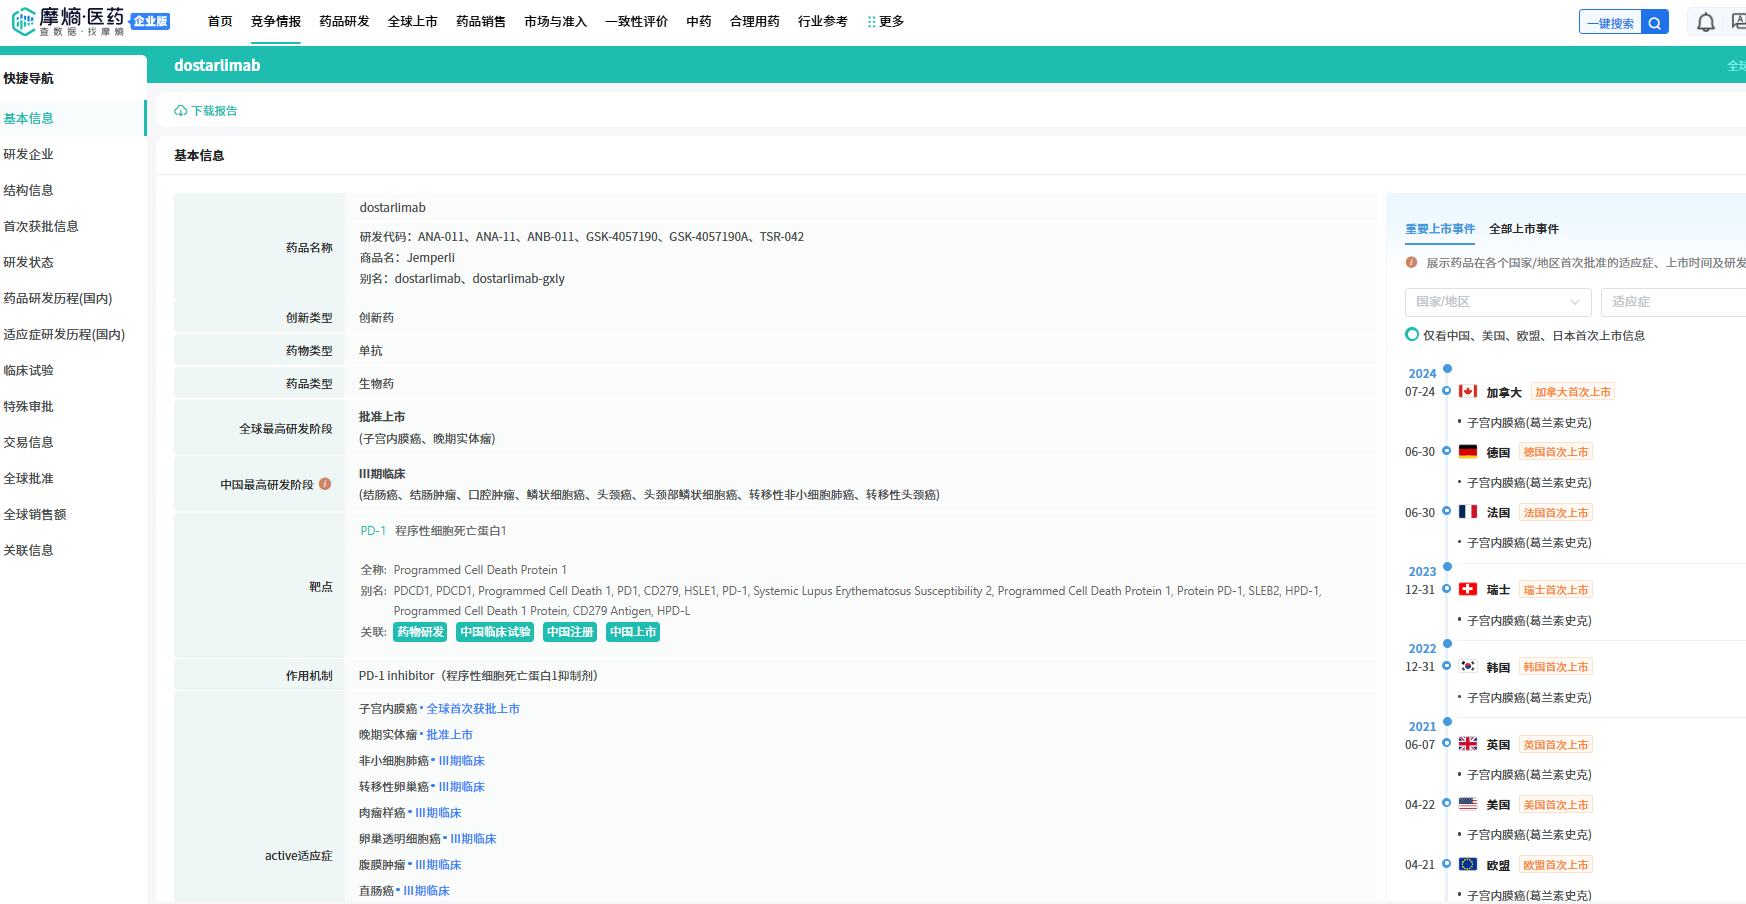Click 德国首次上市 tag
Screen dimensions: 1746x904
[x=1556, y=452]
